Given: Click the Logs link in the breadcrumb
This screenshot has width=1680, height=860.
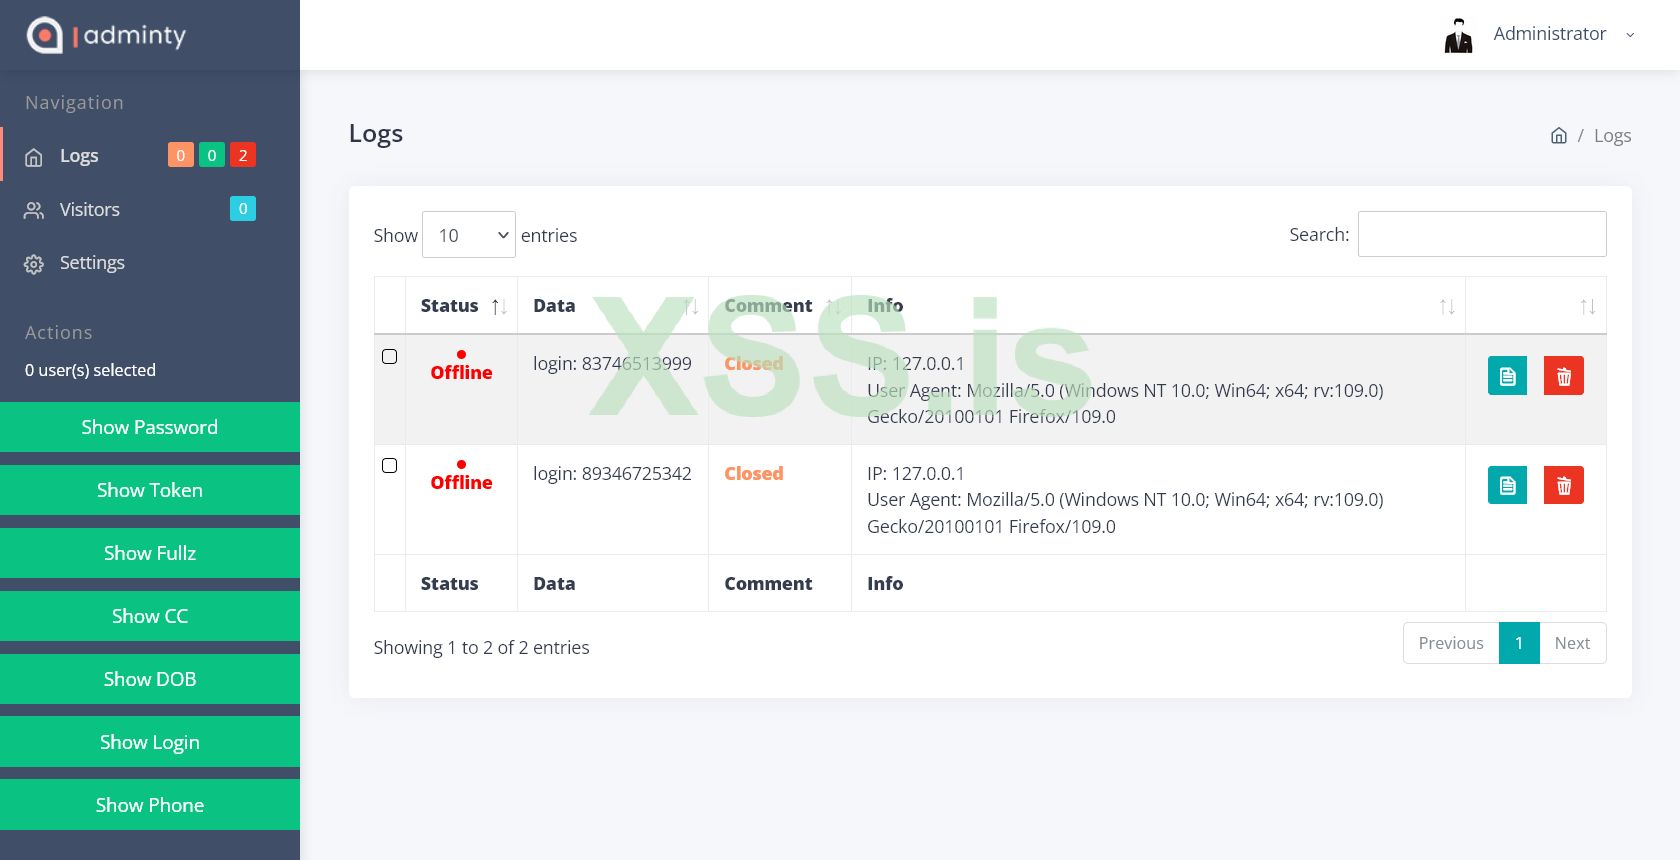Looking at the screenshot, I should [1612, 136].
